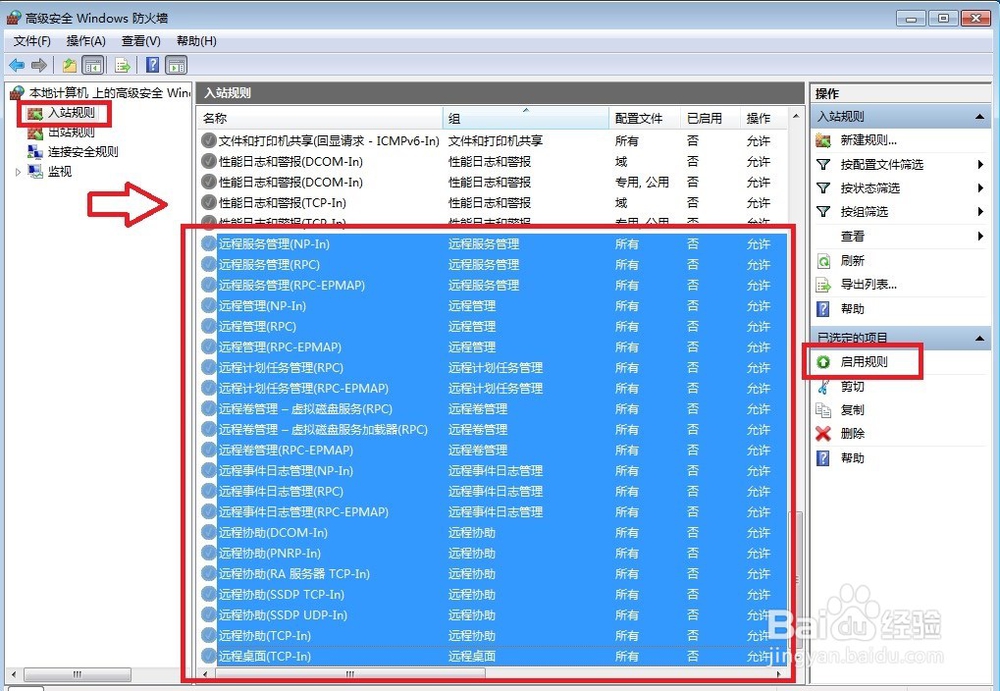Expand the 监视 tree node
Screen dimensions: 1000x691
(x=18, y=170)
